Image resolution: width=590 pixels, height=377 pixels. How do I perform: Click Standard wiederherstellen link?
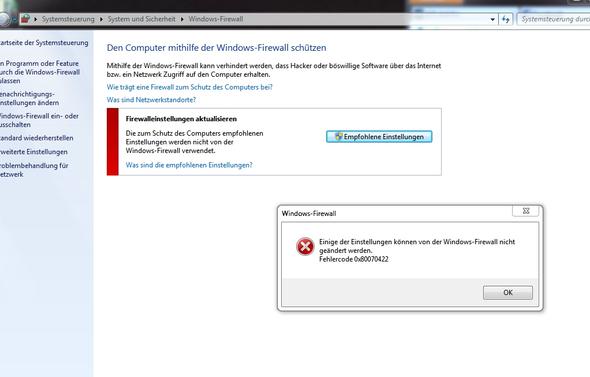tap(36, 138)
